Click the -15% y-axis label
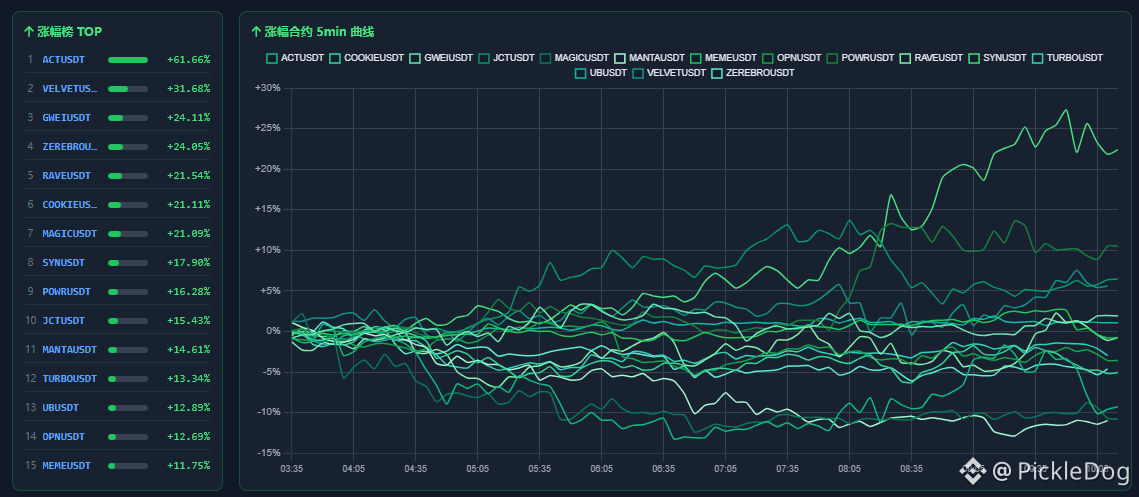The width and height of the screenshot is (1139, 497). tap(268, 453)
